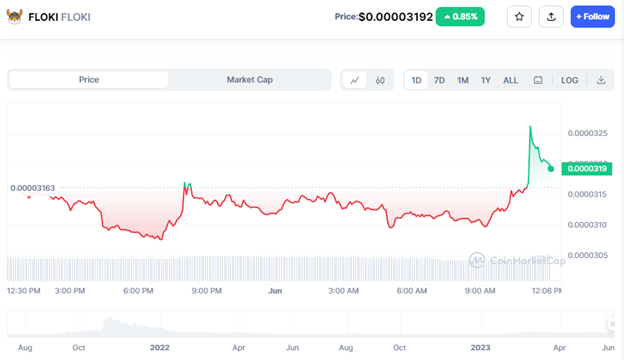
Task: Click the current price dot on chart
Action: coord(551,169)
